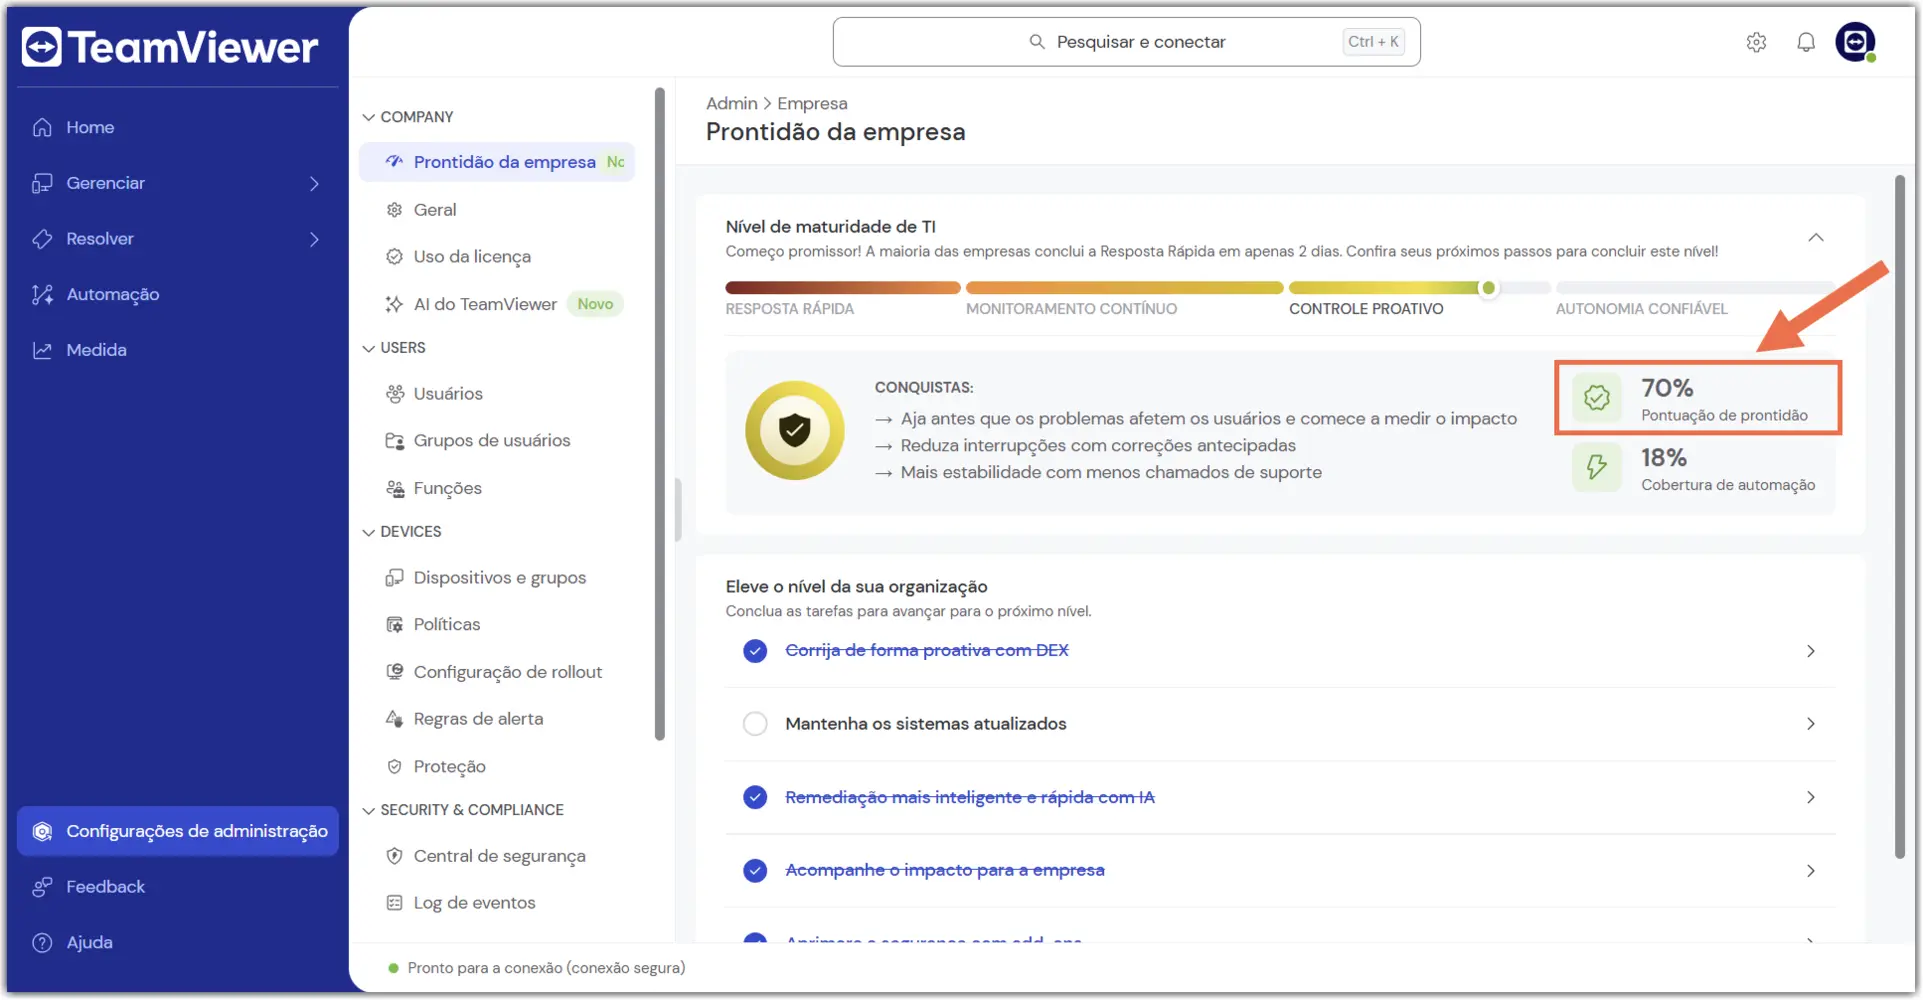Expand the Gerenciar submenu arrow

pos(314,183)
